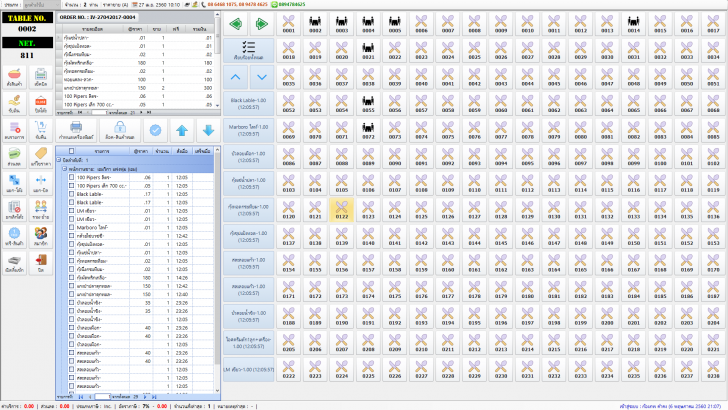Open the members group icon
Image resolution: width=728 pixels, height=410 pixels.
click(41, 236)
